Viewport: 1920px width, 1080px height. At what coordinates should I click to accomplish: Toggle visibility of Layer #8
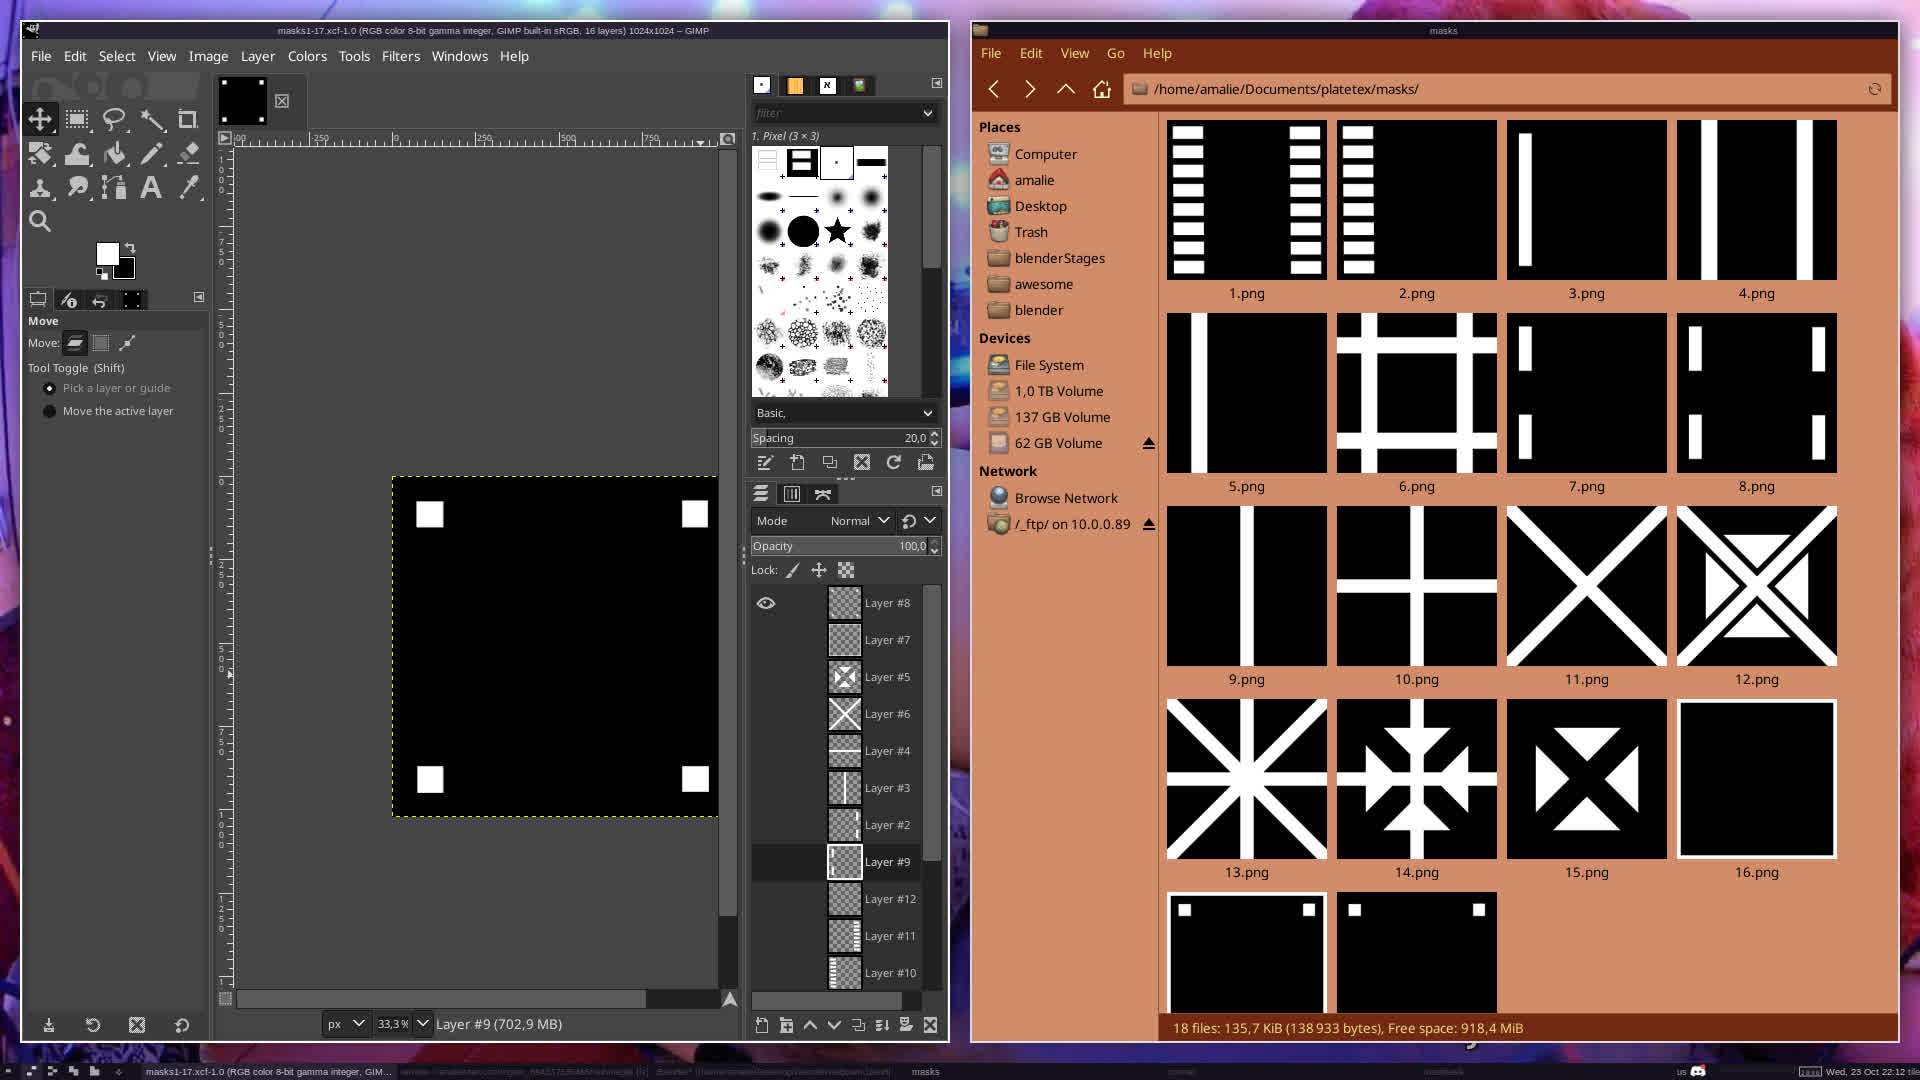766,603
